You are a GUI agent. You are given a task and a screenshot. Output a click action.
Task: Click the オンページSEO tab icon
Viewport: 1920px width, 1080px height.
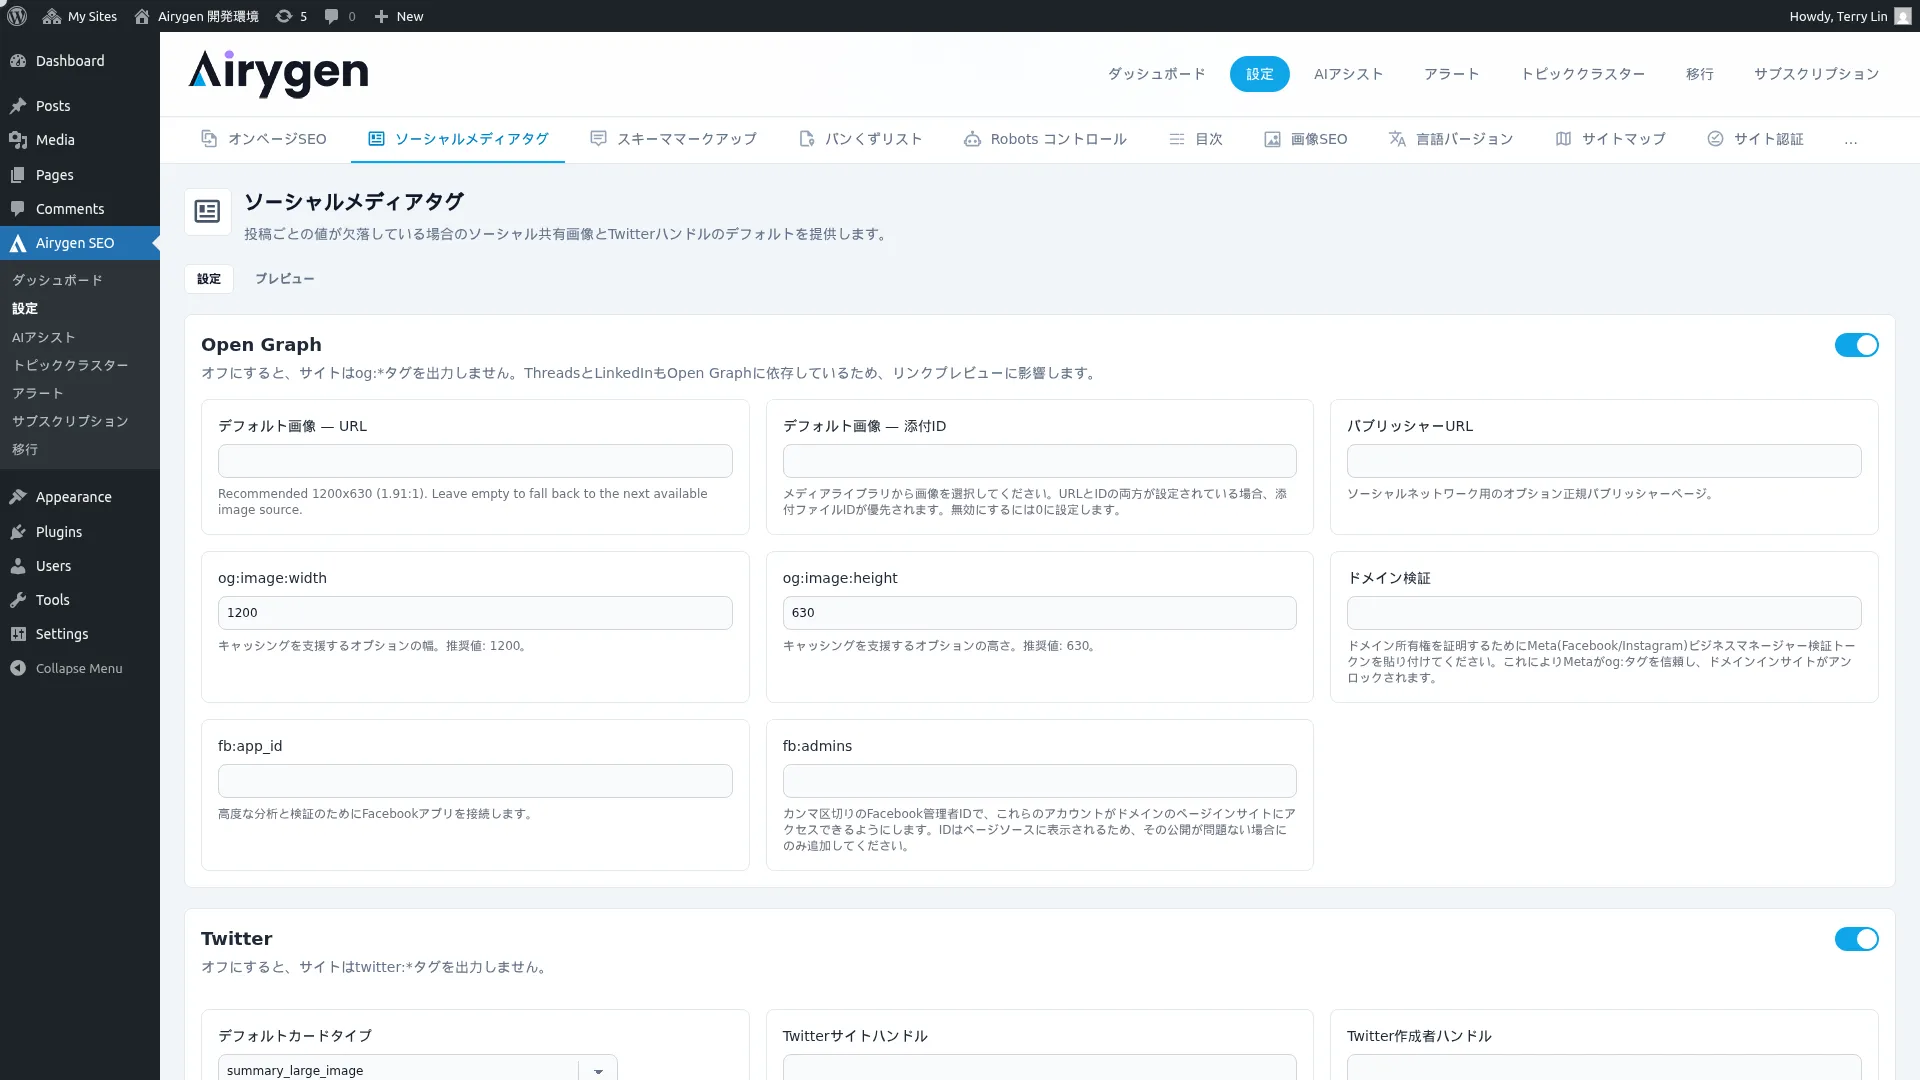tap(209, 139)
